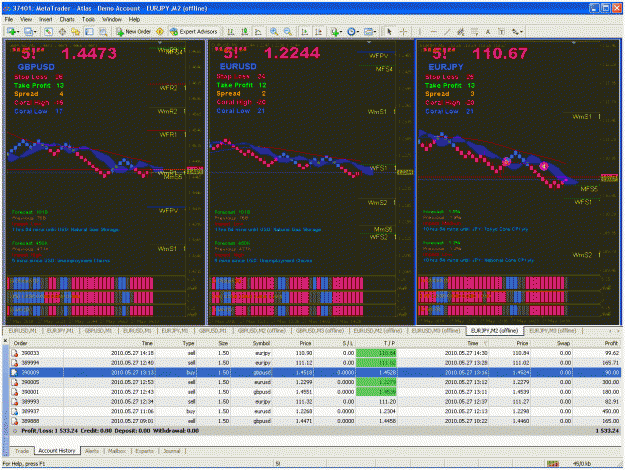
Task: Switch to the Mailbox terminal tab
Action: coord(117,451)
